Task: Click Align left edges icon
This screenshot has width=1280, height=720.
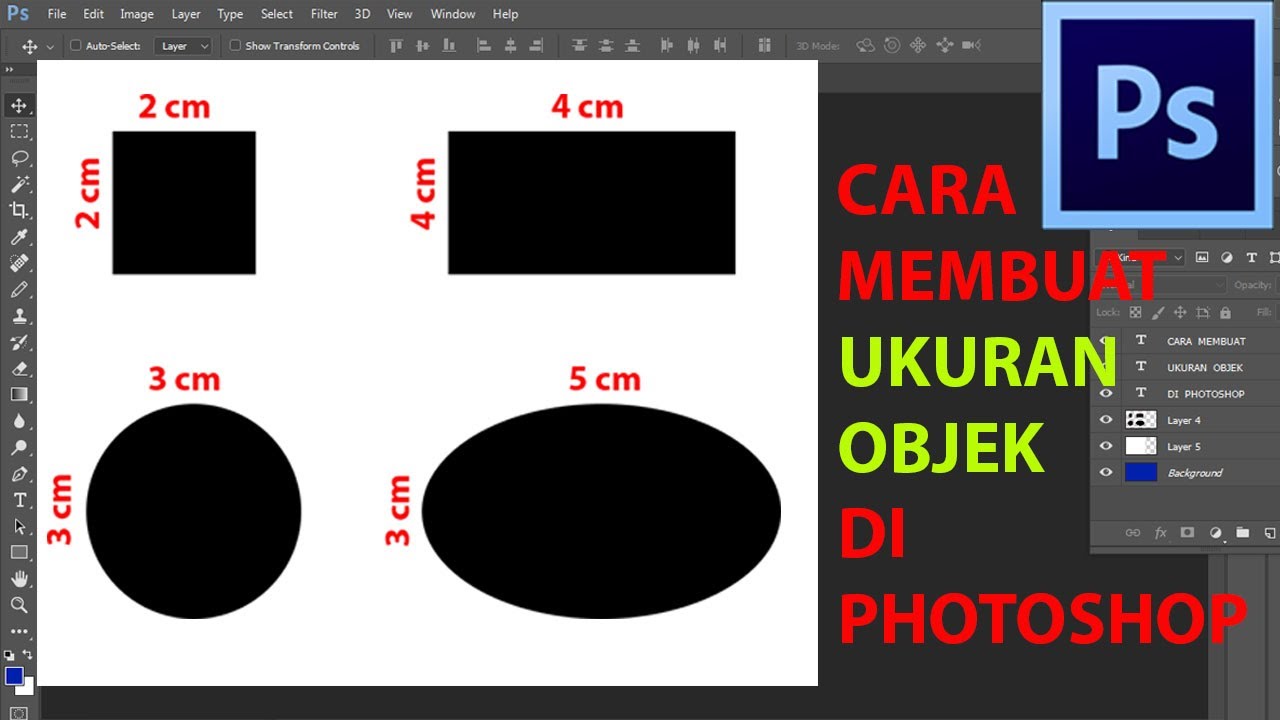Action: 485,45
